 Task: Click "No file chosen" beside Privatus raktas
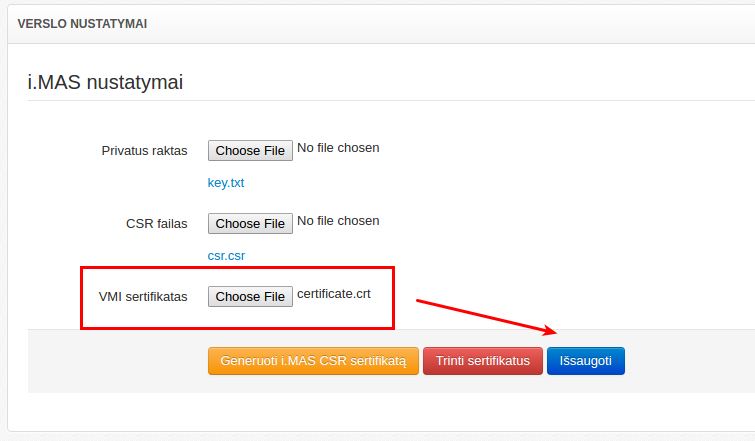(x=338, y=148)
